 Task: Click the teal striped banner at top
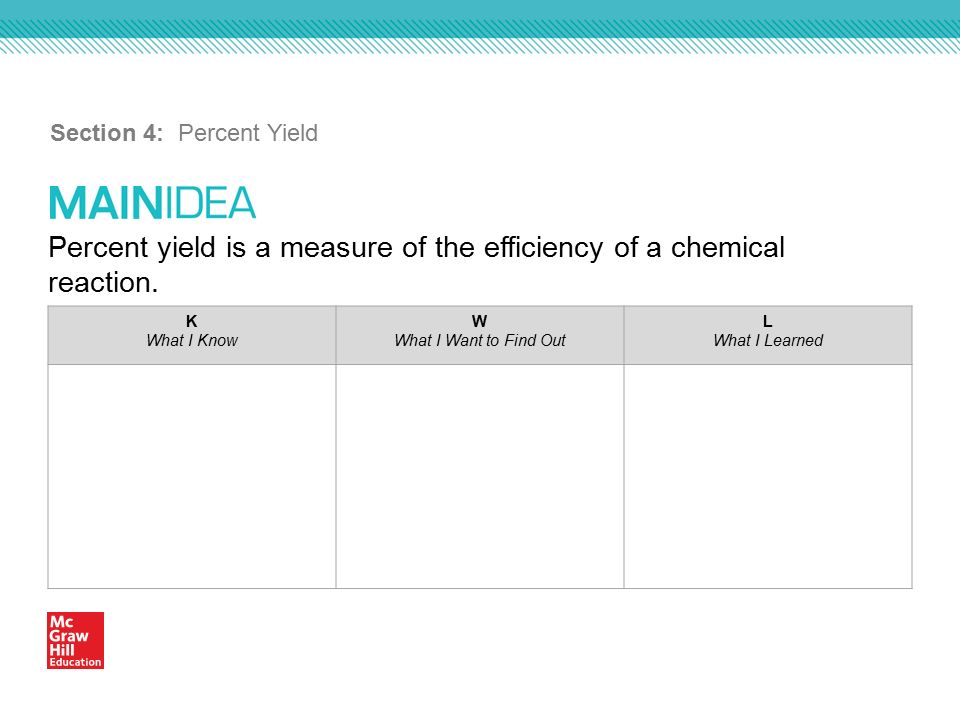pyautogui.click(x=480, y=28)
